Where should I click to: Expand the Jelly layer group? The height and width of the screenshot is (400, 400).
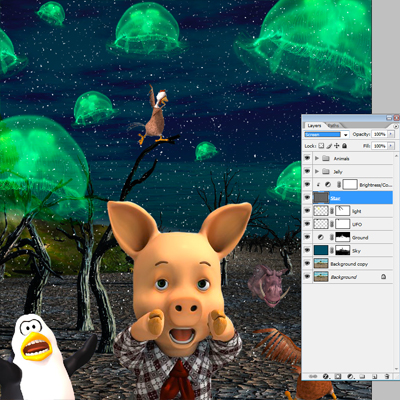pyautogui.click(x=317, y=171)
